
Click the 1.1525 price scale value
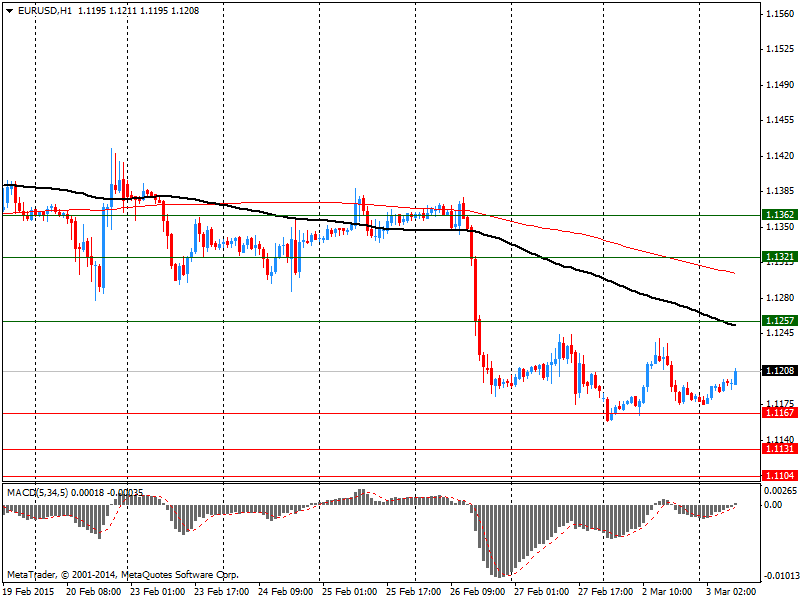click(x=781, y=49)
